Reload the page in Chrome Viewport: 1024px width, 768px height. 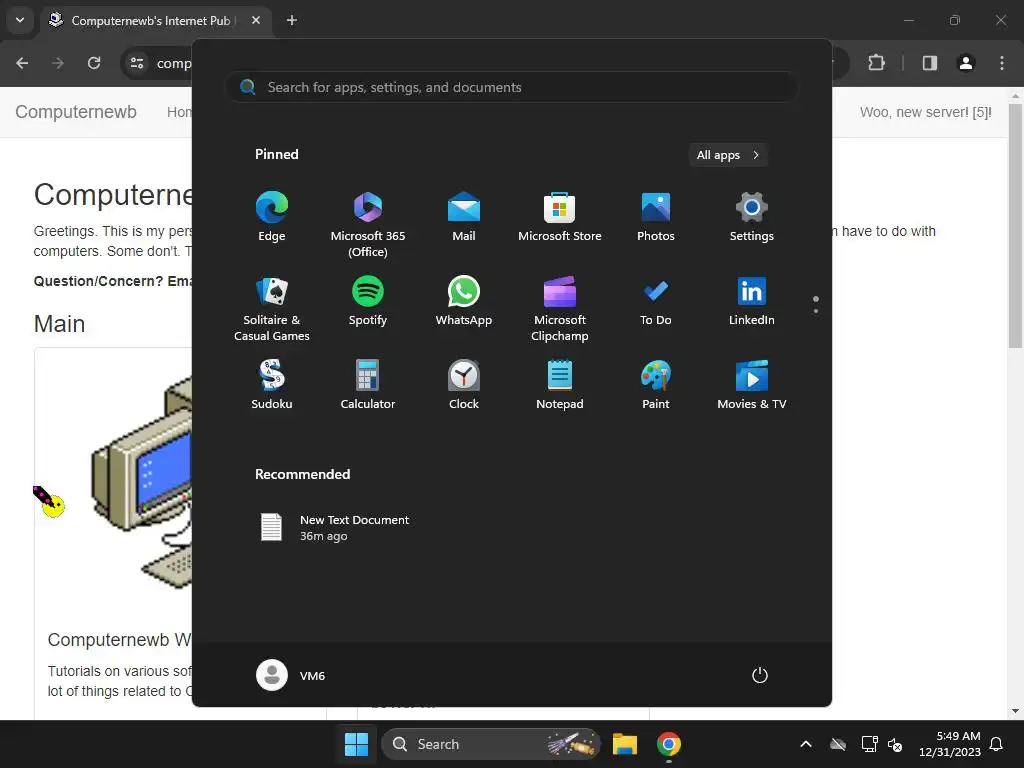[94, 63]
